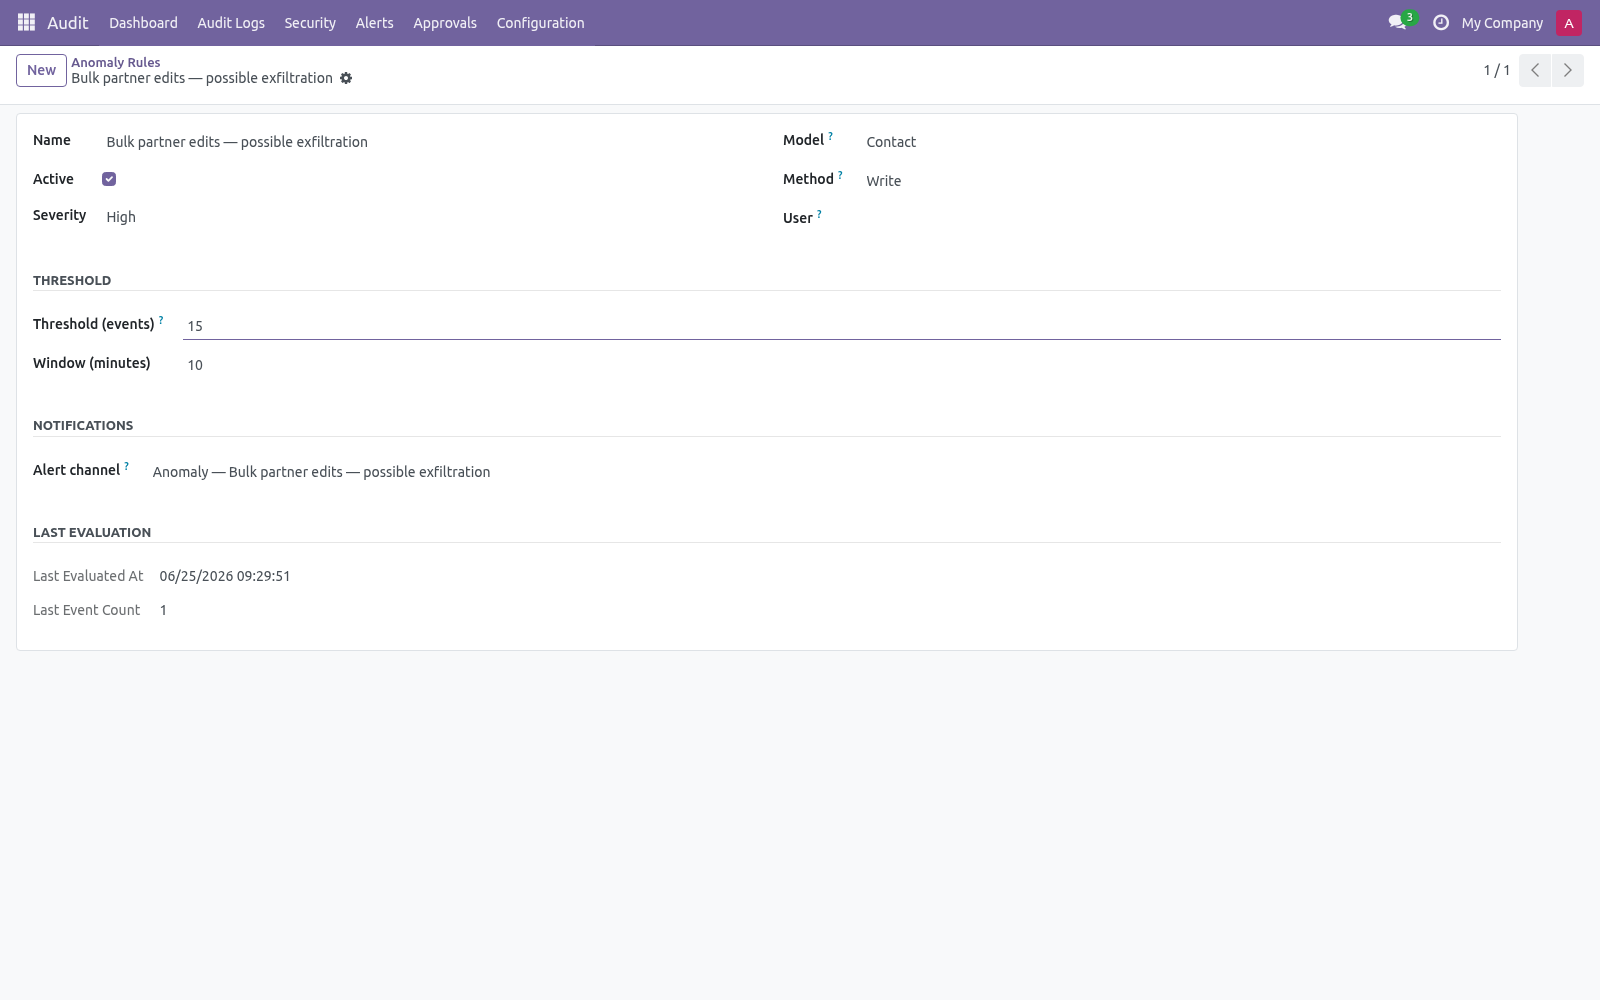The height and width of the screenshot is (1000, 1600).
Task: Open the Security menu
Action: [310, 23]
